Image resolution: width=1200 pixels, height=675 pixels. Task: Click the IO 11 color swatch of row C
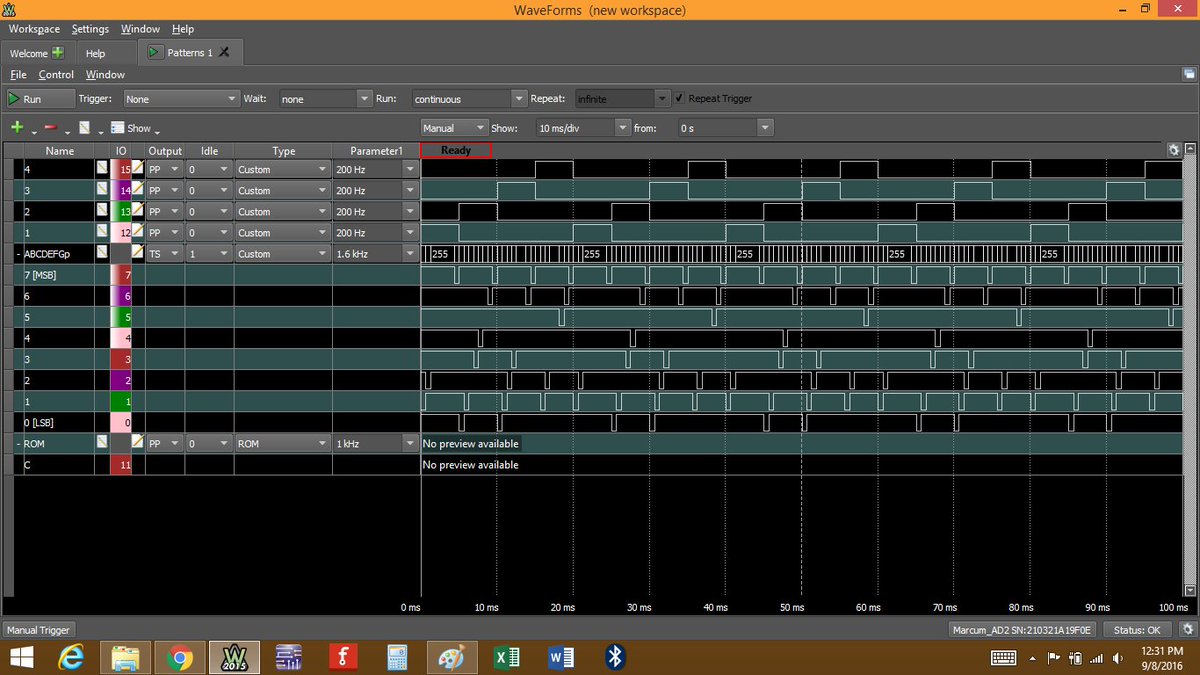click(x=121, y=464)
